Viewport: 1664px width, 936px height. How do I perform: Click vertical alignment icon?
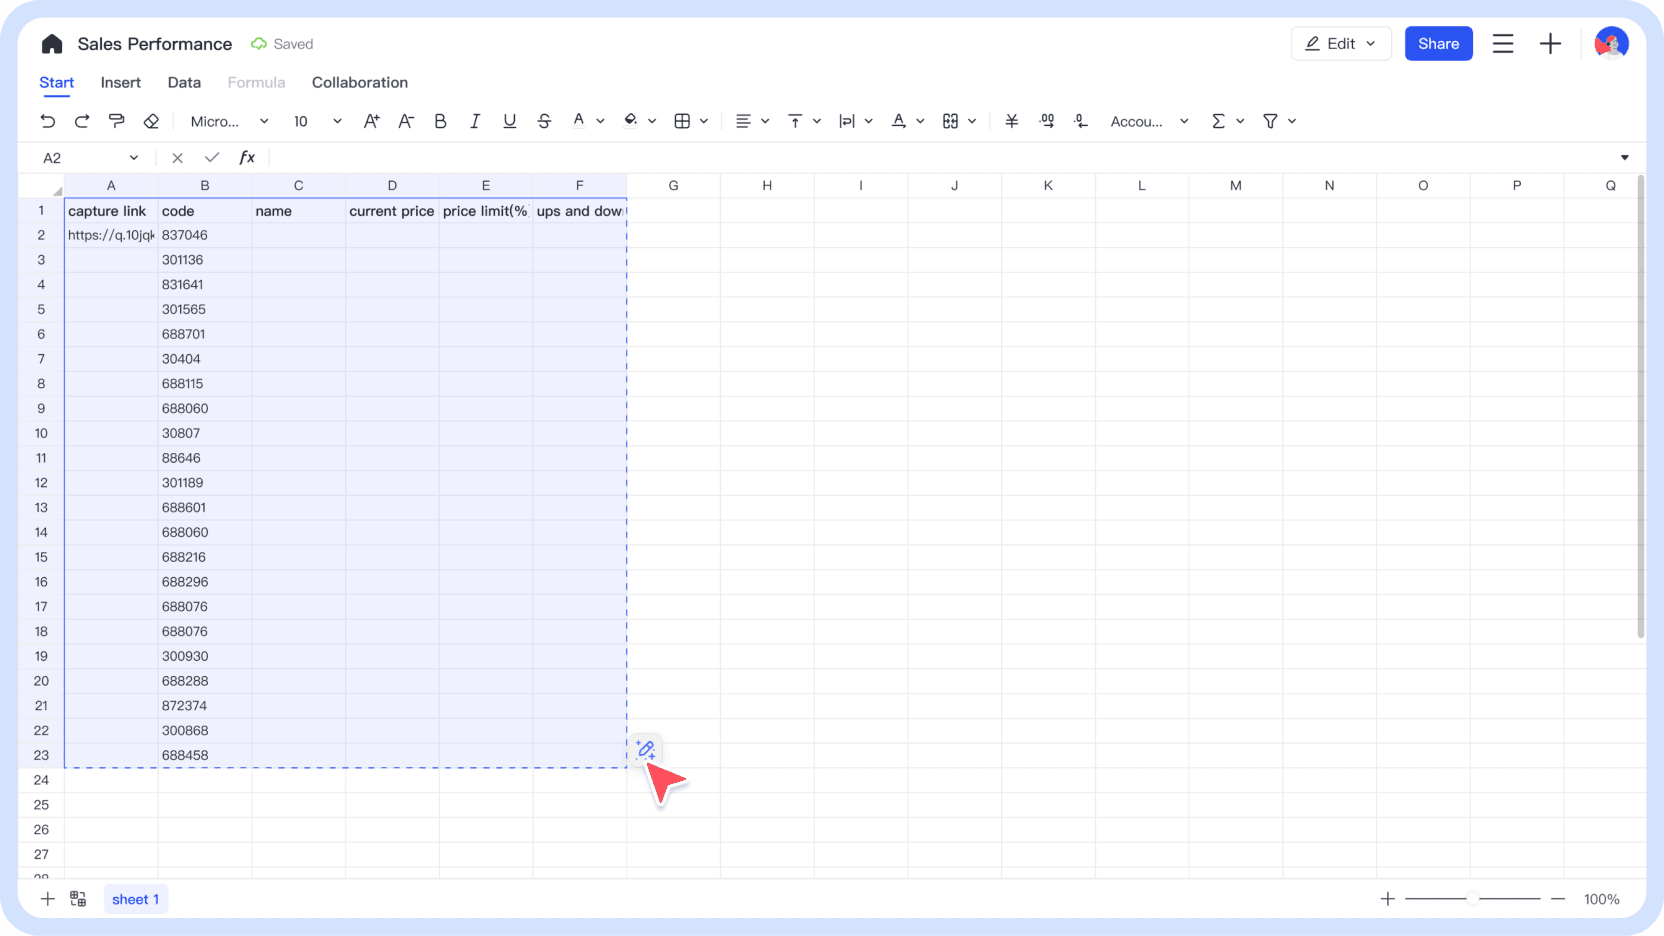[x=795, y=121]
